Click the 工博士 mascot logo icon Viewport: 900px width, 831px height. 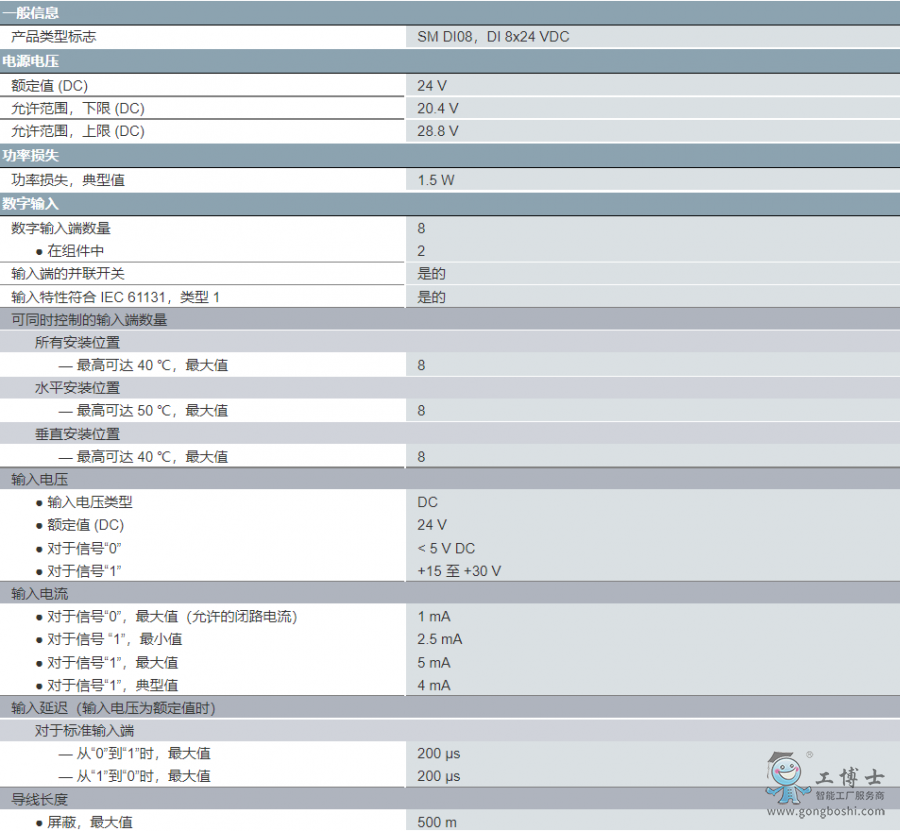(x=788, y=776)
